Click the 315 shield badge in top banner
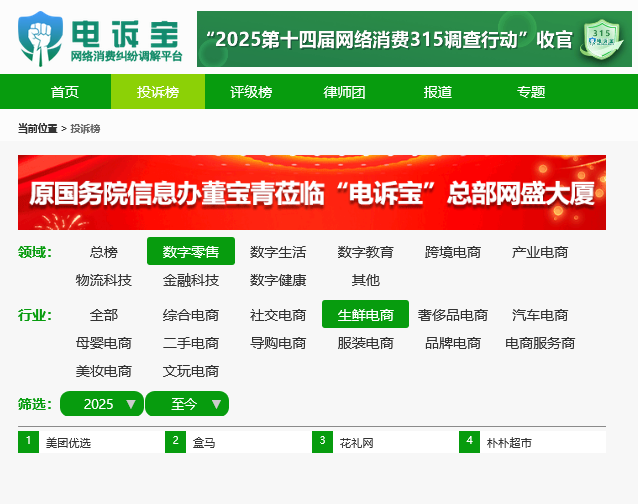The image size is (638, 504). tap(603, 39)
